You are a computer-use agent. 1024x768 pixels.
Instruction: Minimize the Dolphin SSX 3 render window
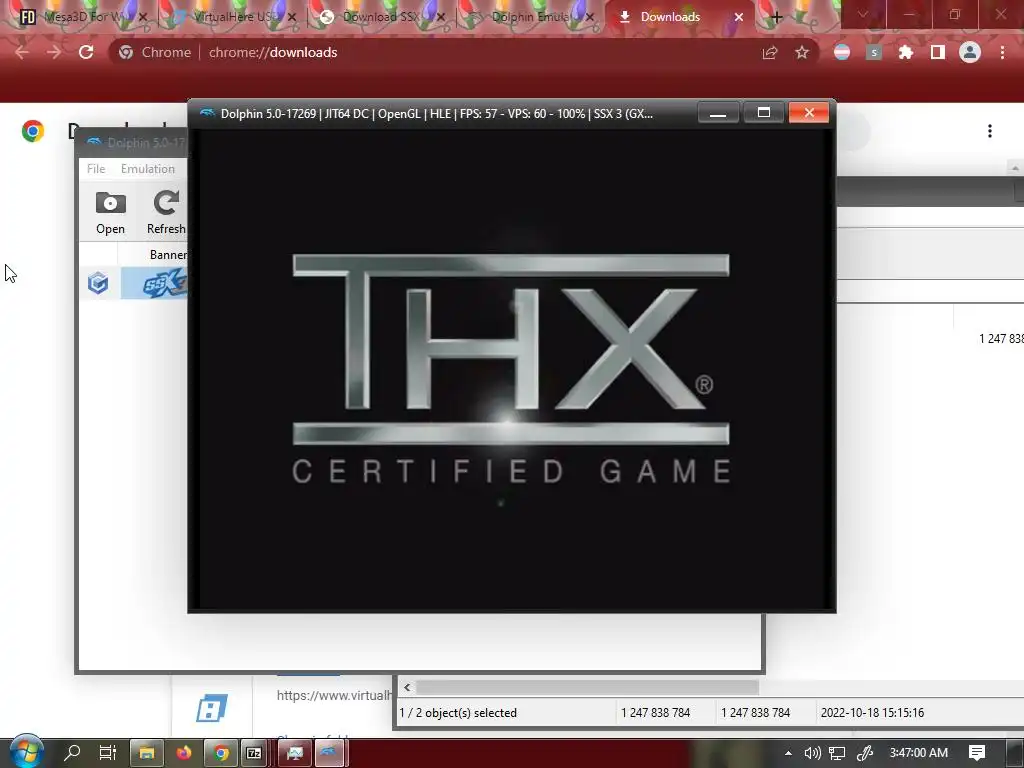(718, 113)
